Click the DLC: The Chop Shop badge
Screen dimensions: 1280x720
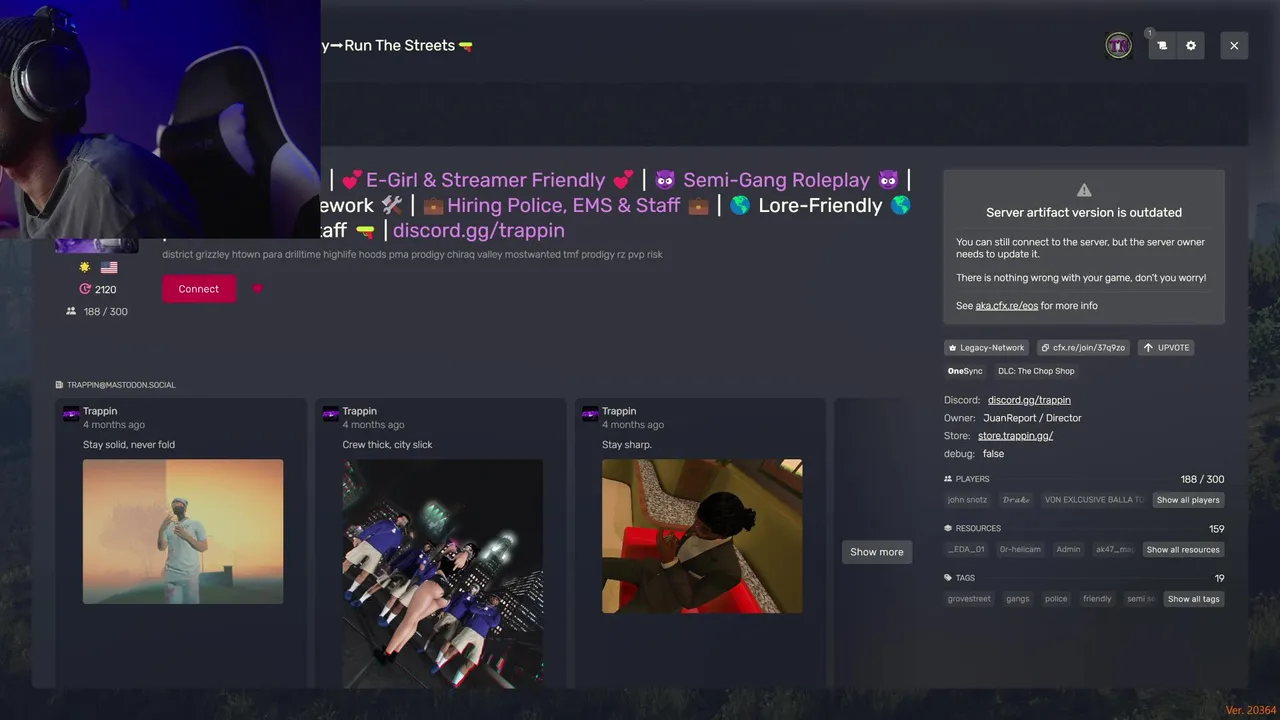point(1036,371)
